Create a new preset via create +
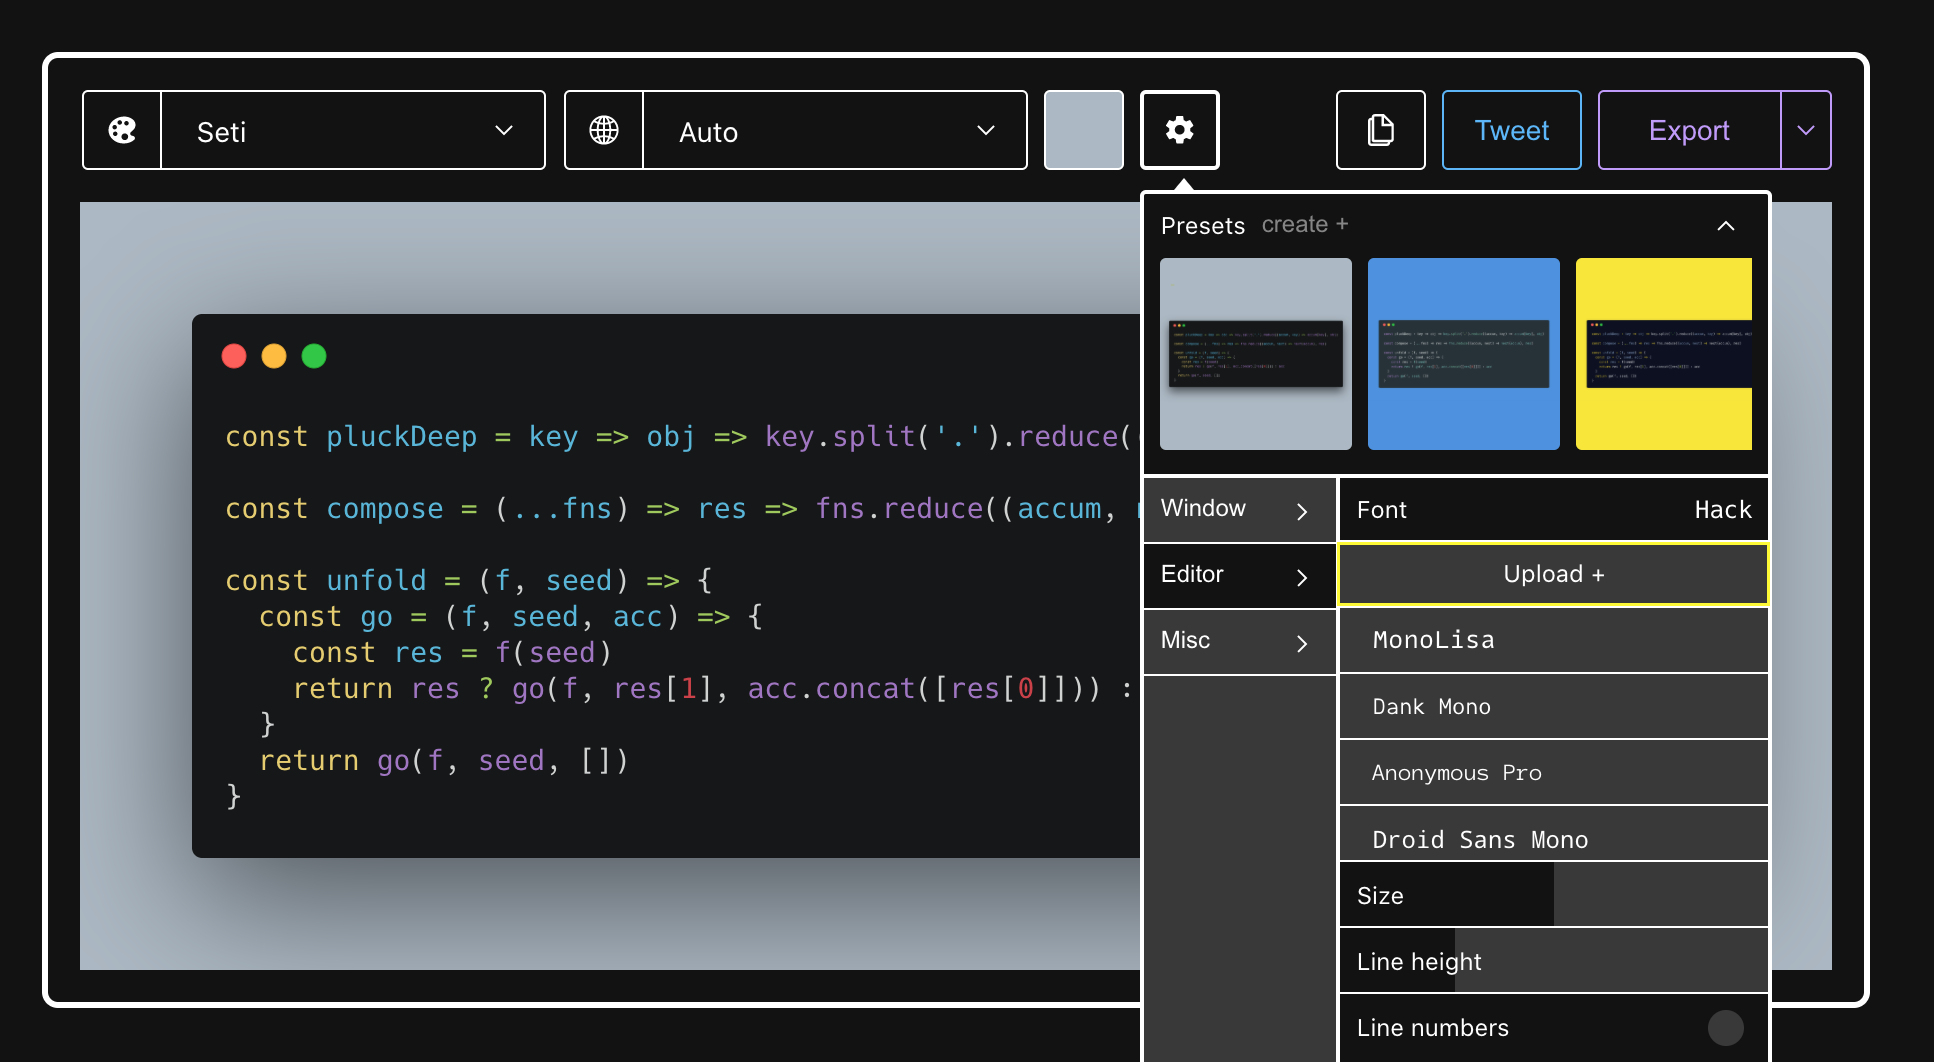 click(x=1305, y=224)
